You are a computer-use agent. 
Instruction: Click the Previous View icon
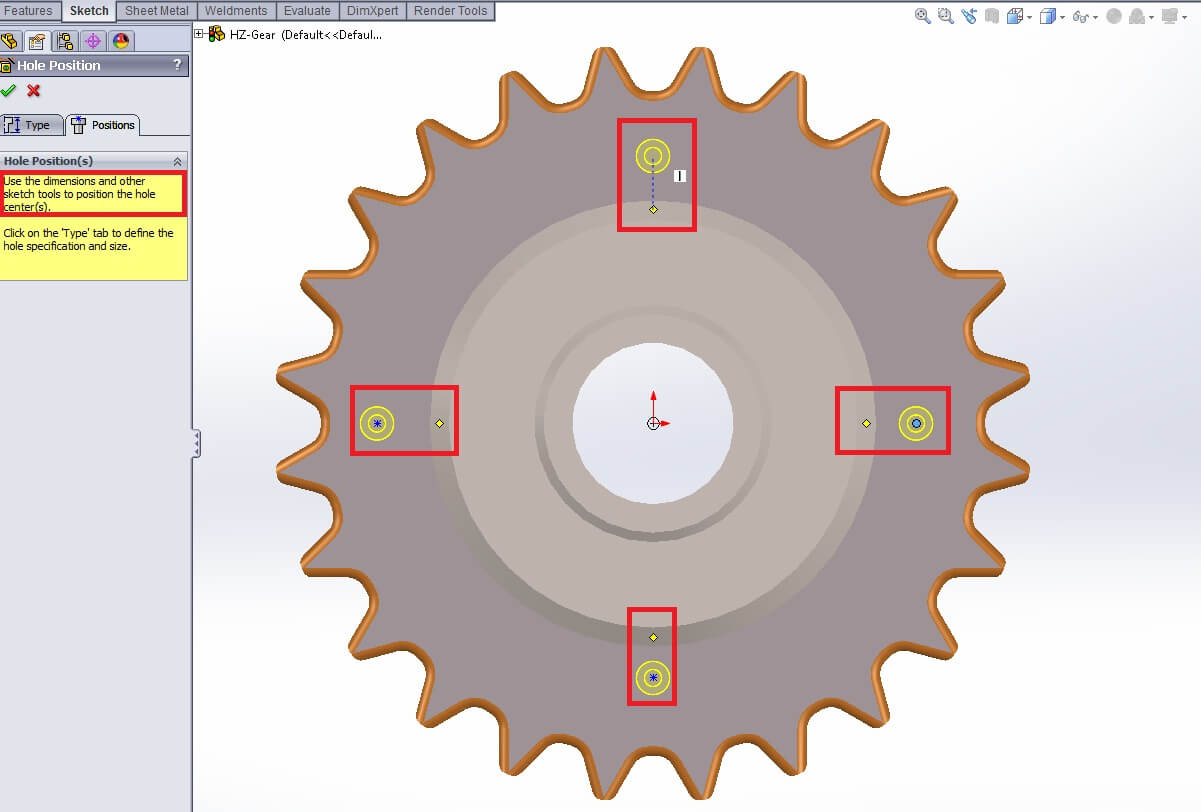(x=968, y=14)
